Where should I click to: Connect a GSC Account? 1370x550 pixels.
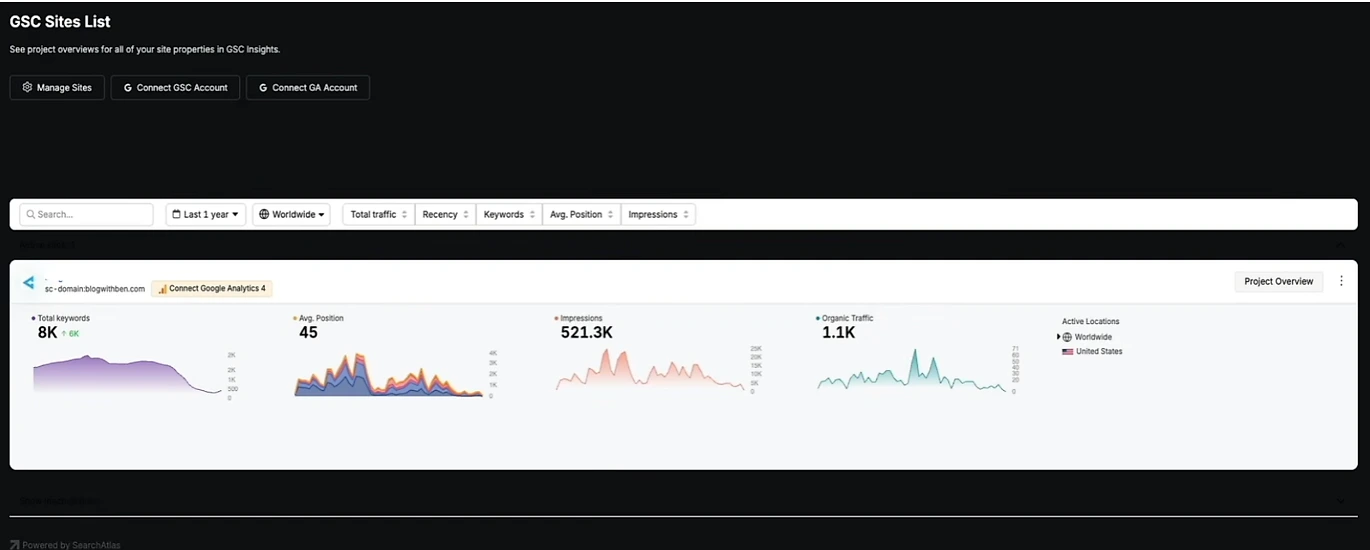click(176, 88)
